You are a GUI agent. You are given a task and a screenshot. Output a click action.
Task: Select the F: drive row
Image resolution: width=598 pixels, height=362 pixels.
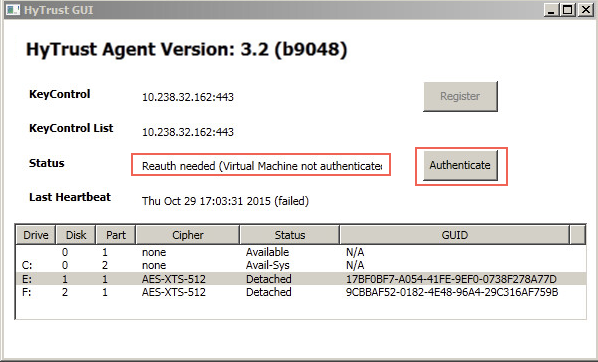301,292
